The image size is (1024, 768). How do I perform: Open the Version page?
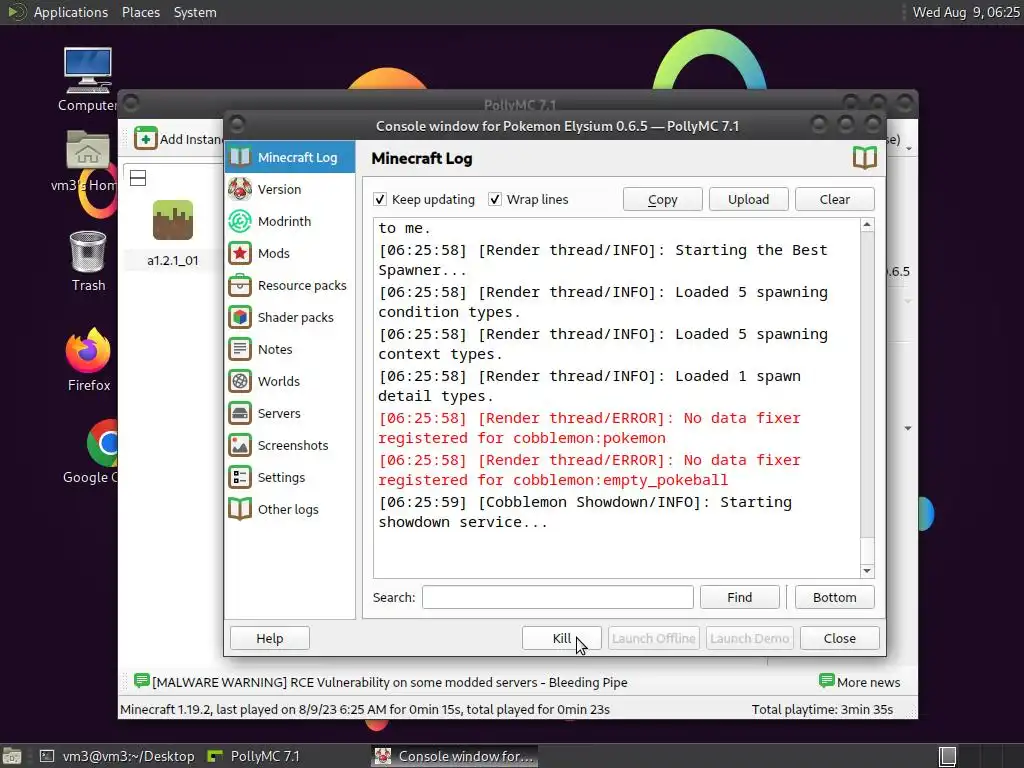[290, 189]
